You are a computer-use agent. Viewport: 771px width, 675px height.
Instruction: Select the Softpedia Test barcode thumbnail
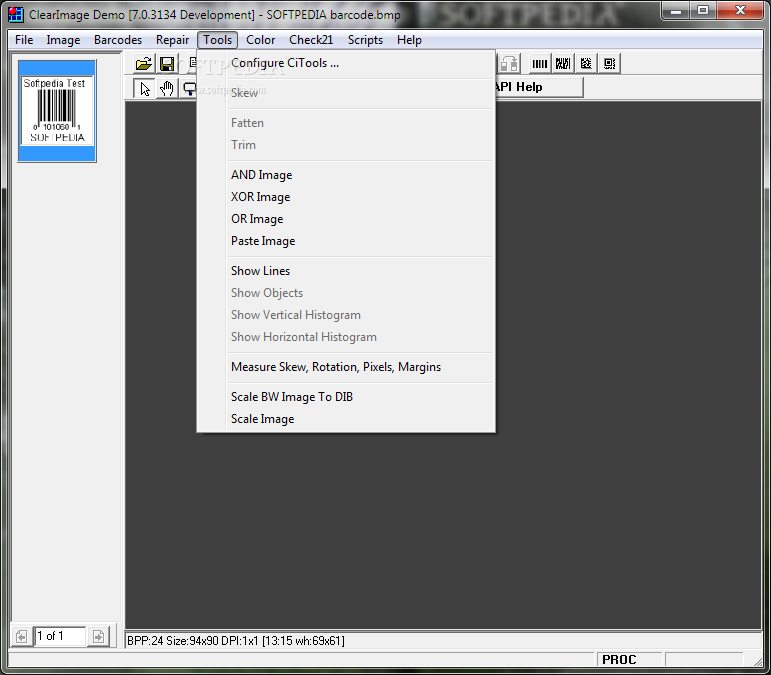click(x=57, y=111)
